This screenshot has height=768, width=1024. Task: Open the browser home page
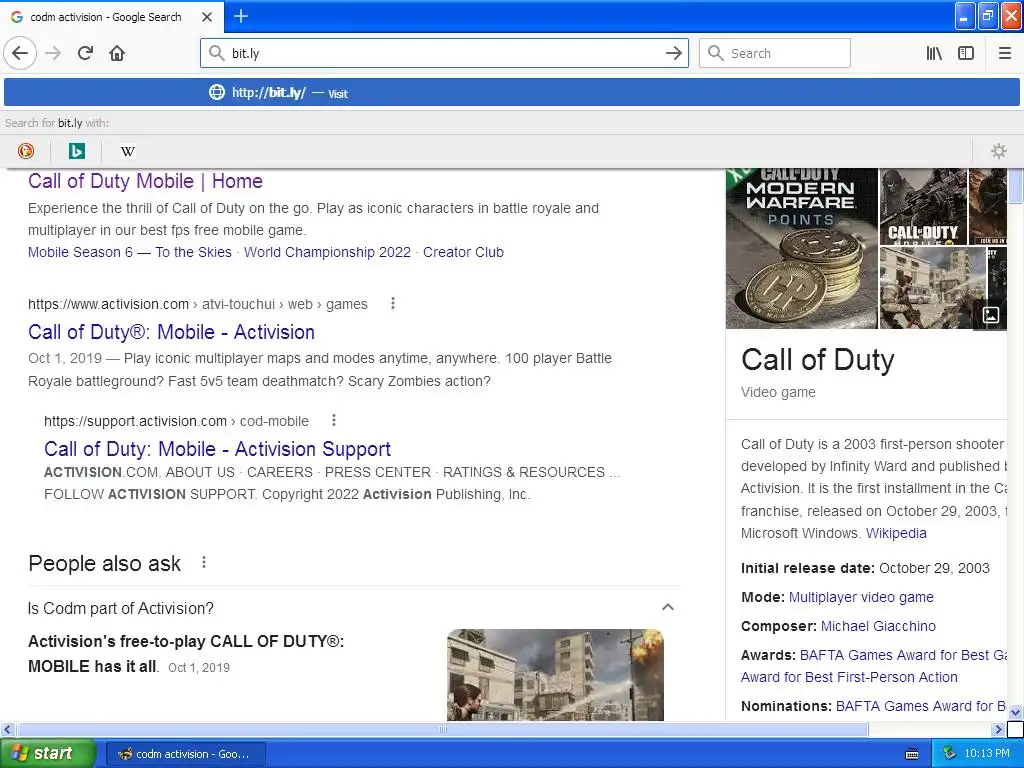[x=117, y=53]
